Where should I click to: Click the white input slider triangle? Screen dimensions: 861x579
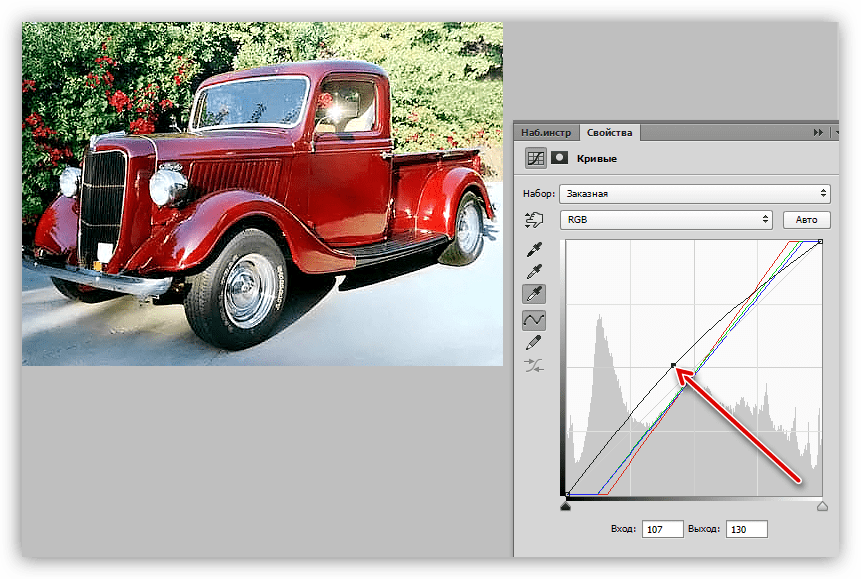pos(822,505)
